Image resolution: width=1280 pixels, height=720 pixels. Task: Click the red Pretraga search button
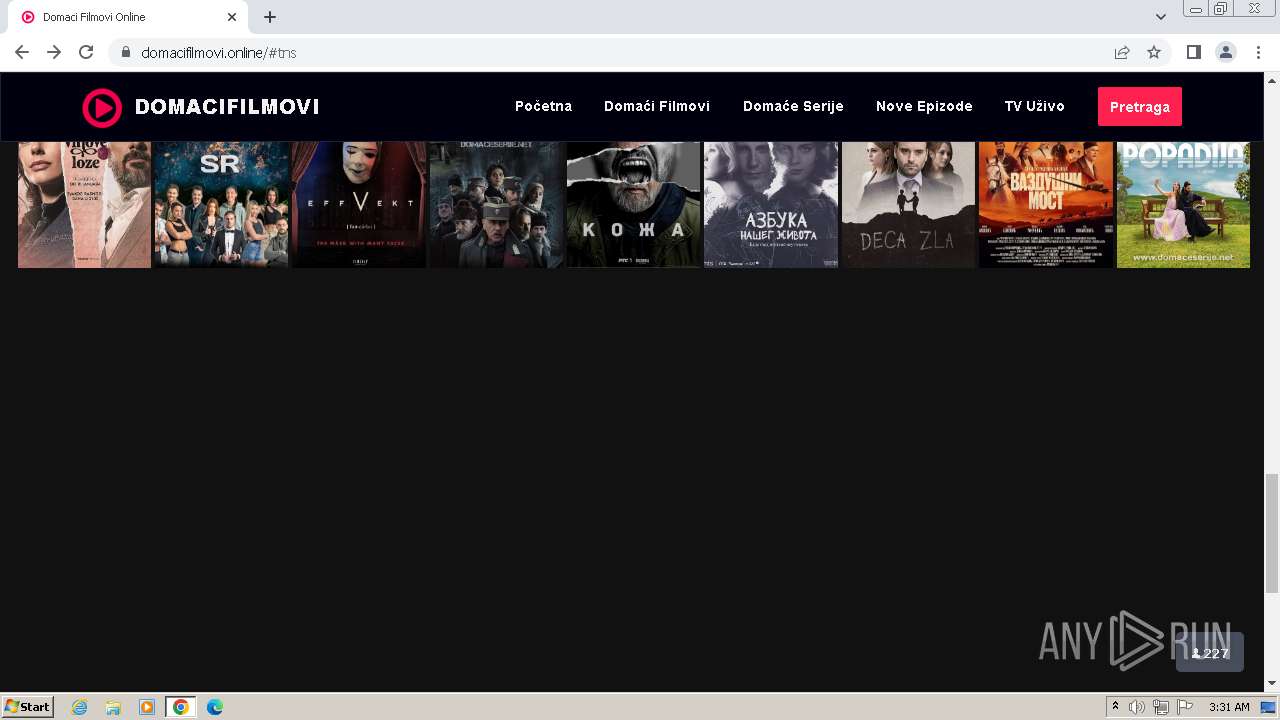(x=1140, y=107)
